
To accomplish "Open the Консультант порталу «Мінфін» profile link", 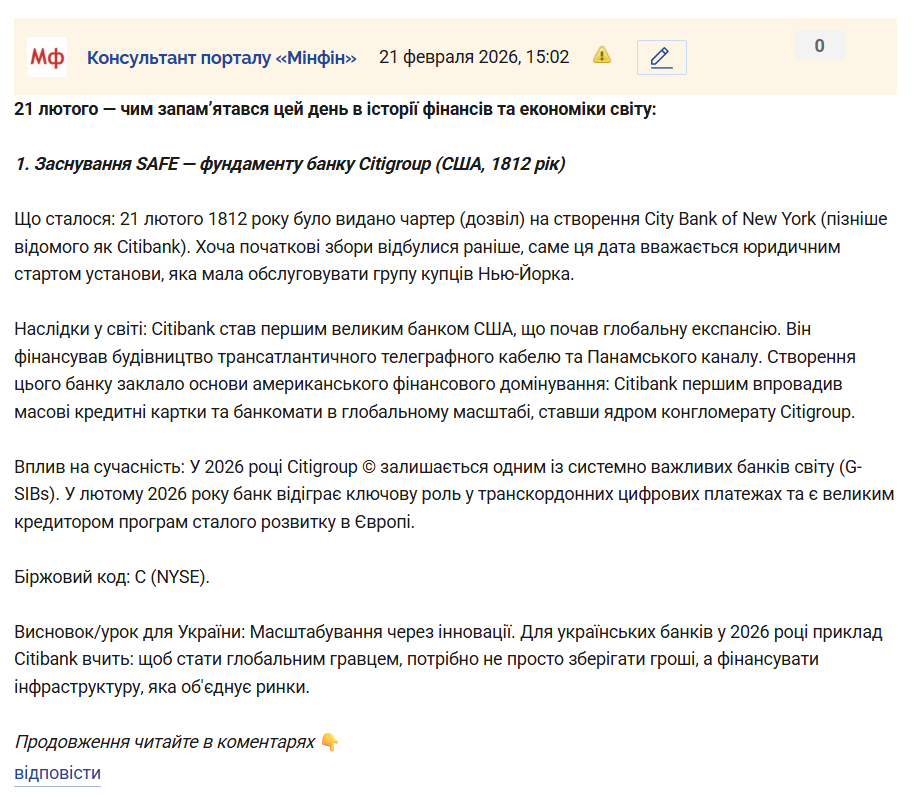I will 222,58.
